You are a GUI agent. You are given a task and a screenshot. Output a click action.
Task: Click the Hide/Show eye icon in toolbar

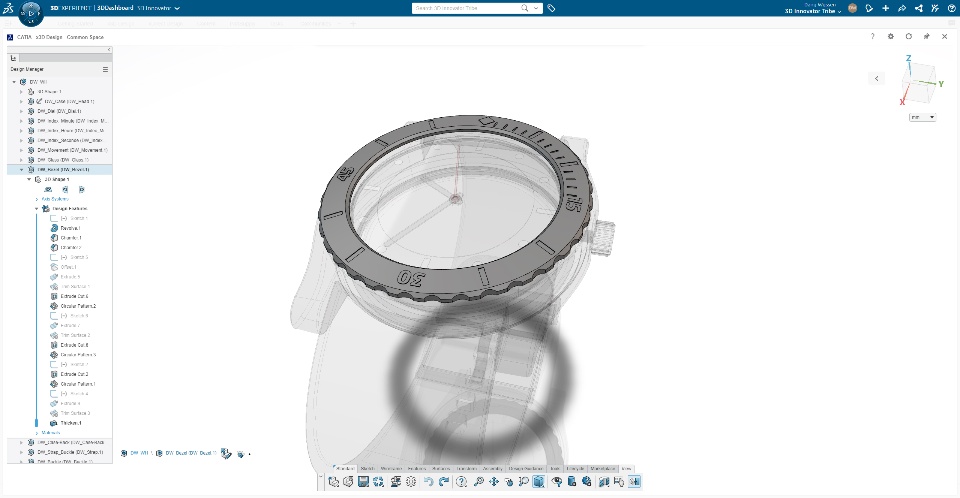[557, 482]
